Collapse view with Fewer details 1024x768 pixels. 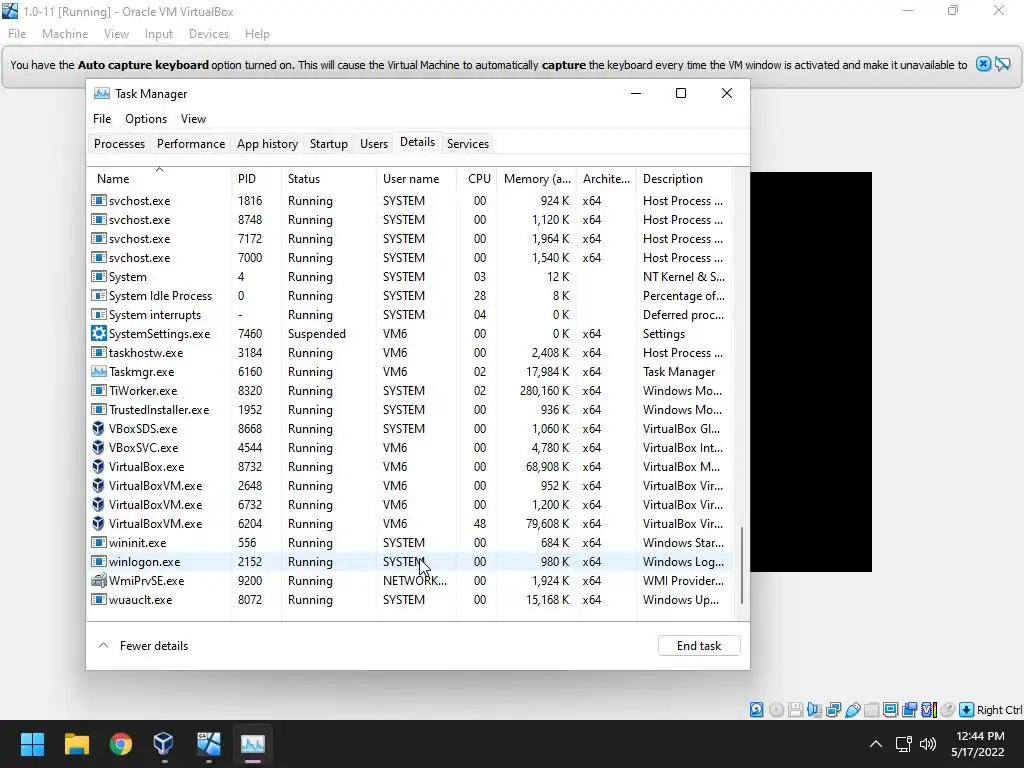(x=142, y=646)
